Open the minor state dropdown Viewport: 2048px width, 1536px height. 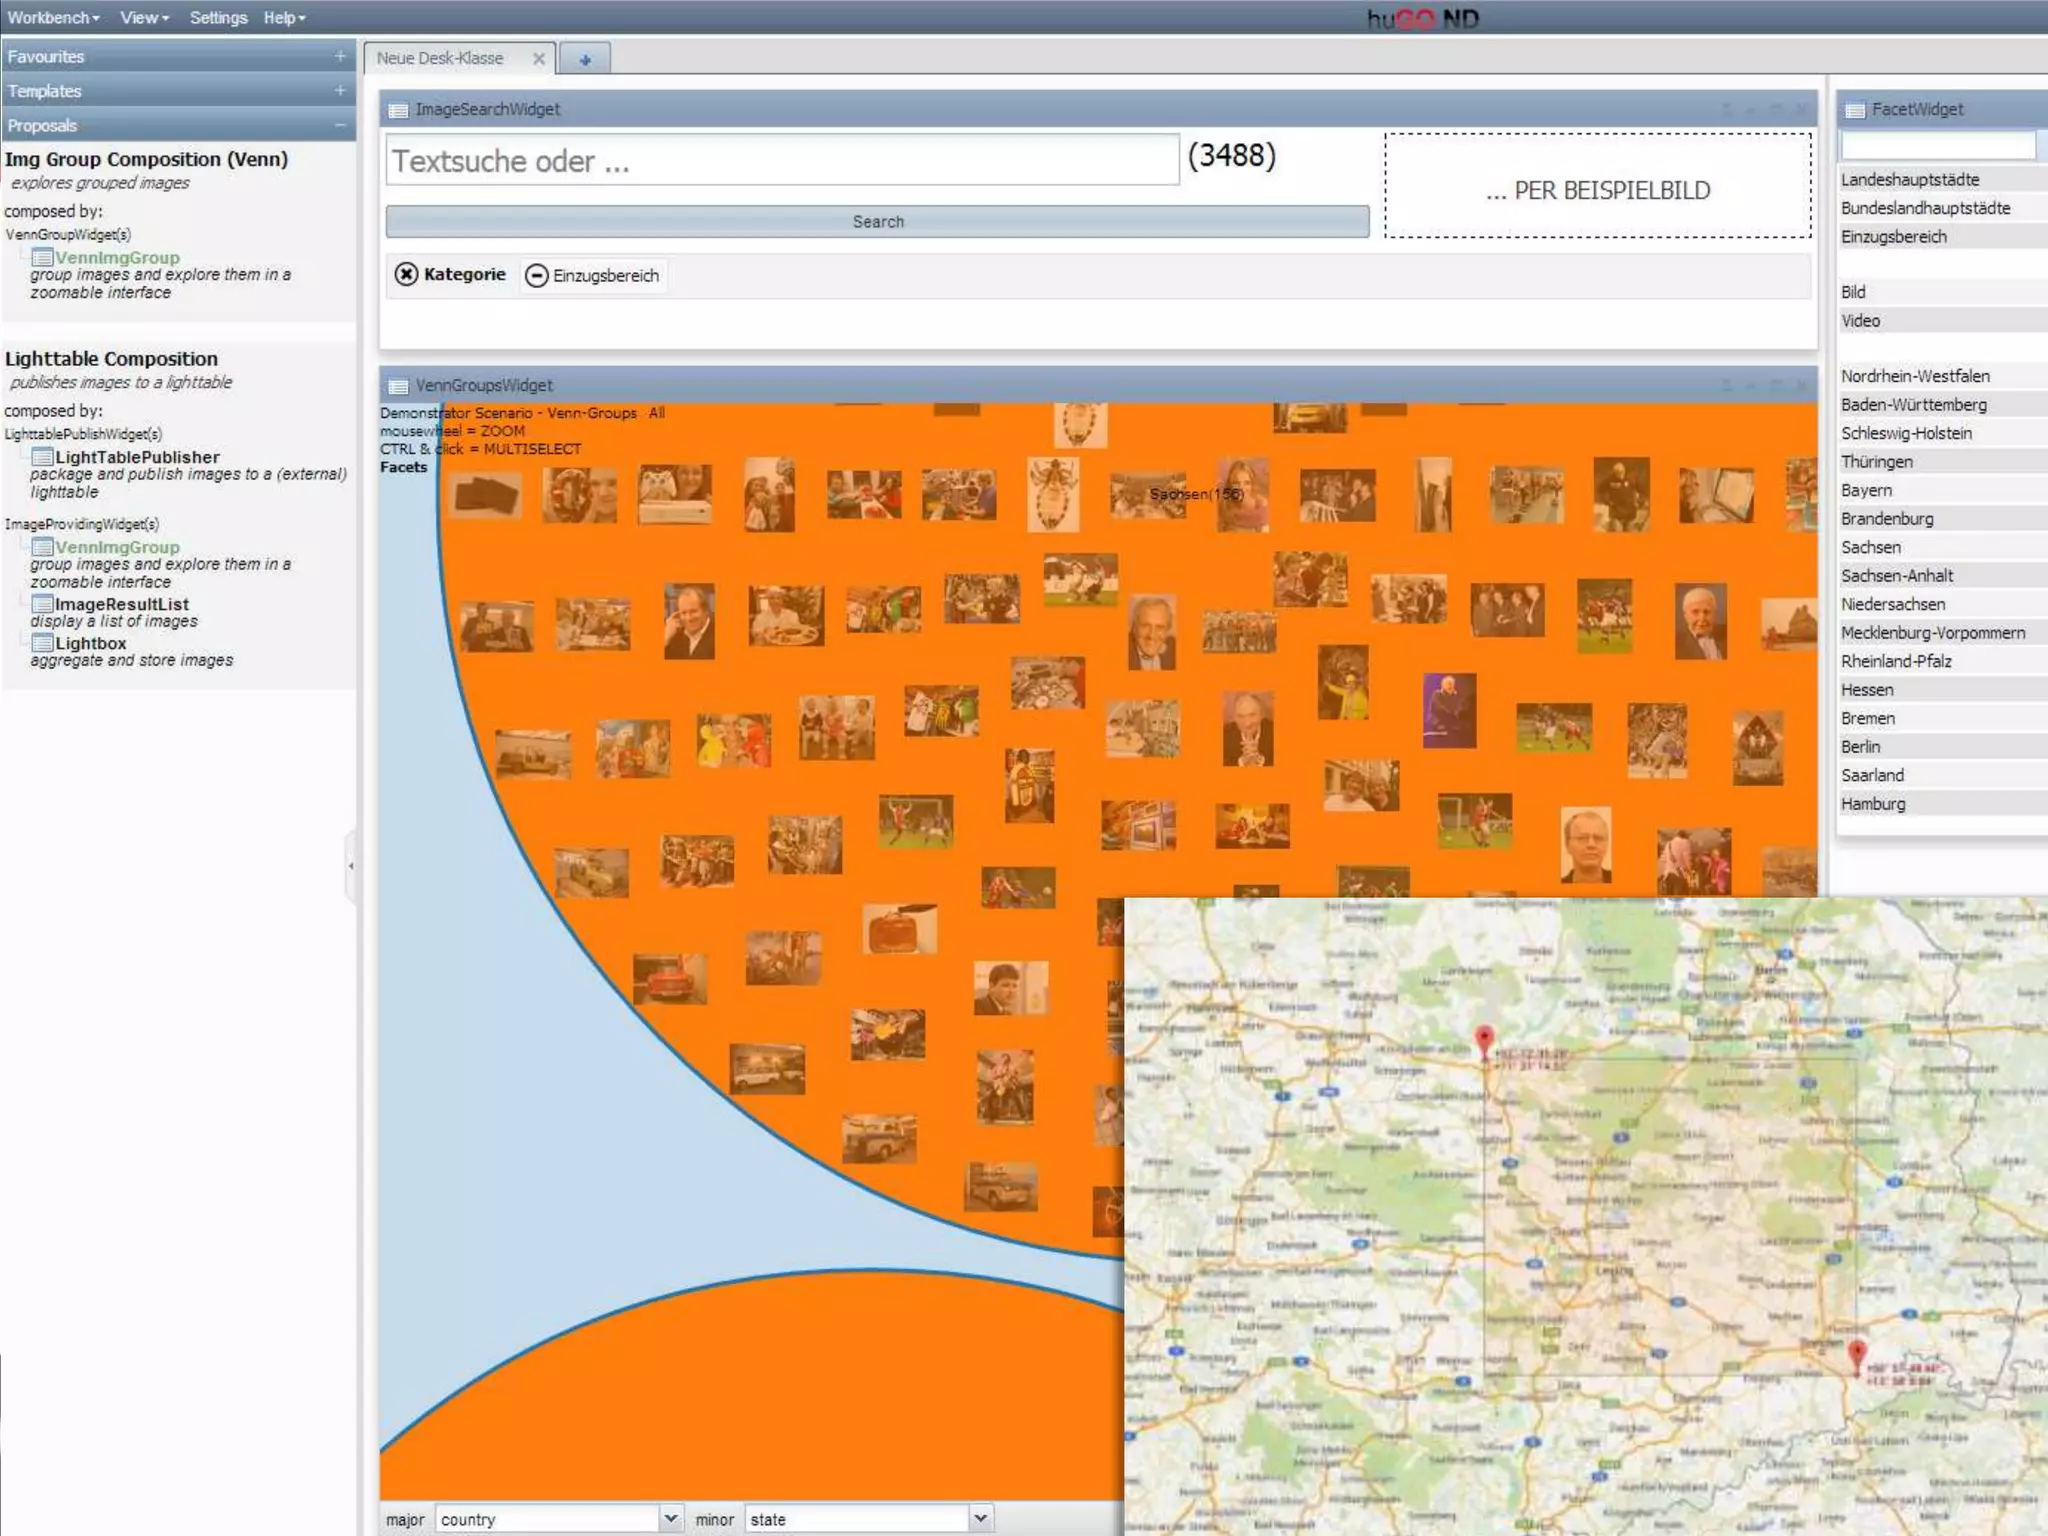[980, 1518]
